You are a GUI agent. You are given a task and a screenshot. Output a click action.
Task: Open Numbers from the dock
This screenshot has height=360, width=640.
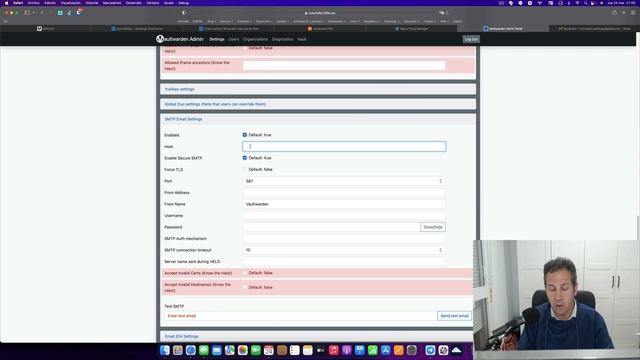tap(373, 350)
